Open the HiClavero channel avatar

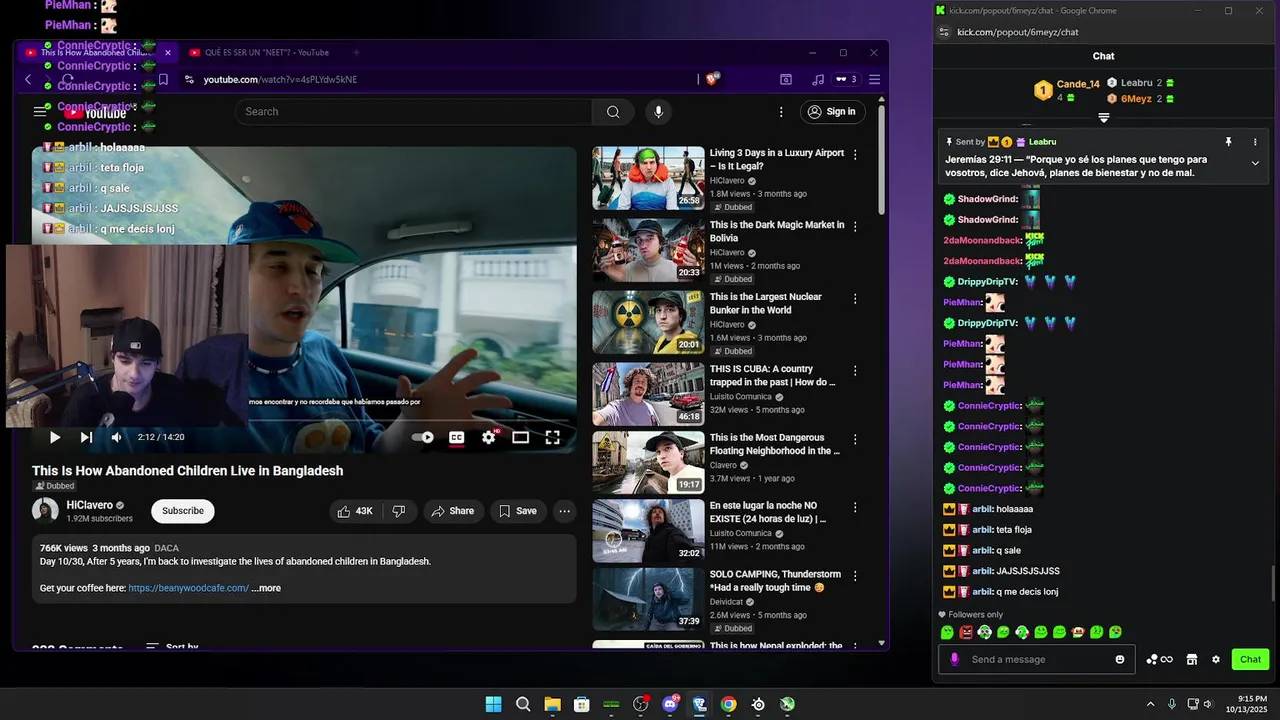click(x=45, y=511)
